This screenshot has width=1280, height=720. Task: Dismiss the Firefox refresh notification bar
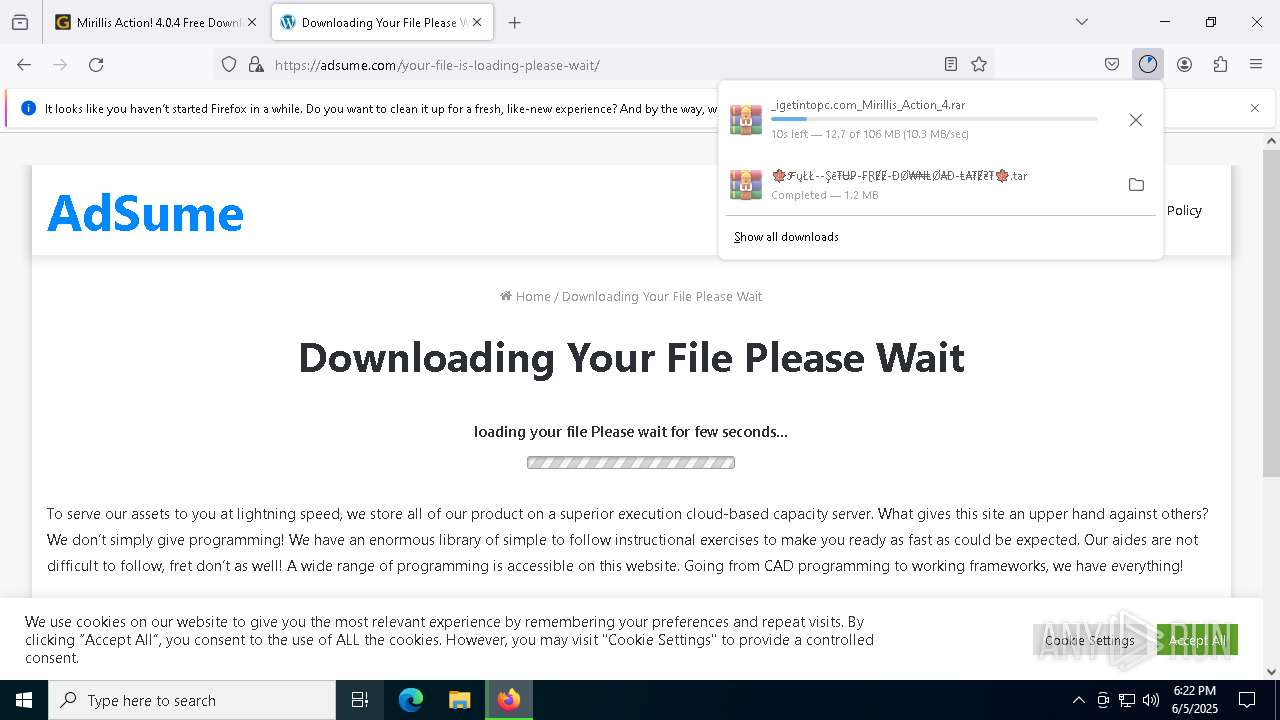click(x=1255, y=108)
